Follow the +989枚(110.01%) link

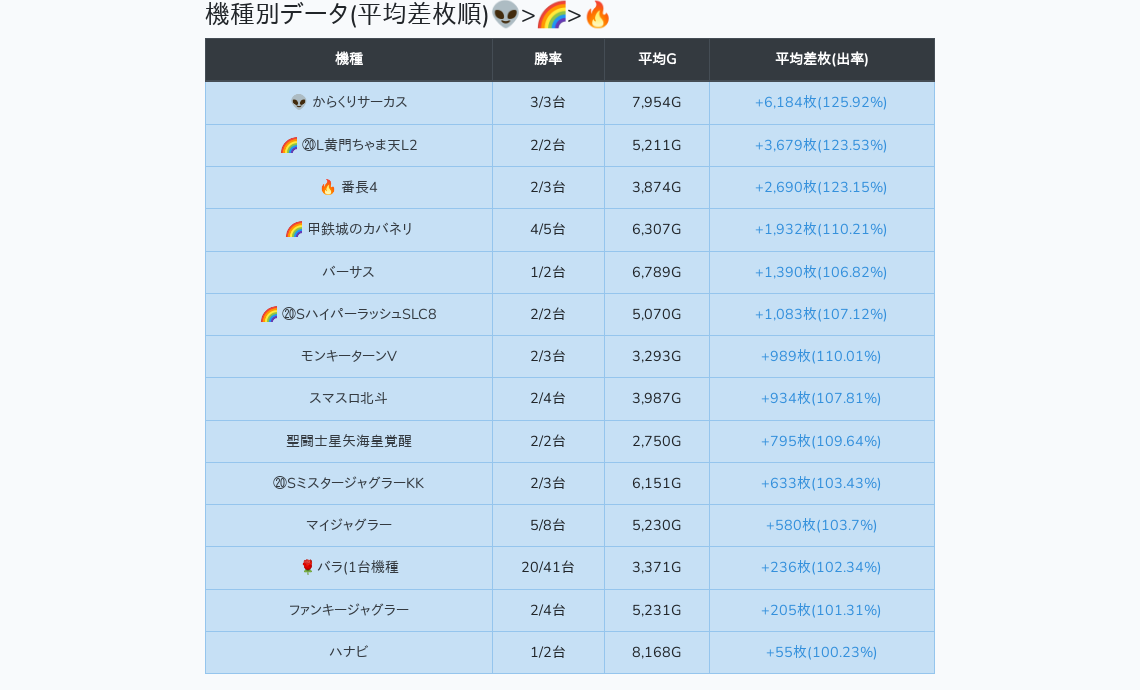[x=821, y=356]
